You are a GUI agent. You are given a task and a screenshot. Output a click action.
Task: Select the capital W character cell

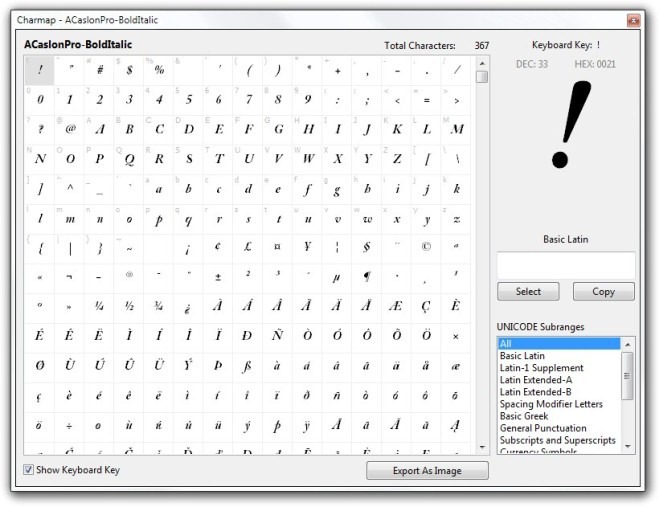point(308,159)
